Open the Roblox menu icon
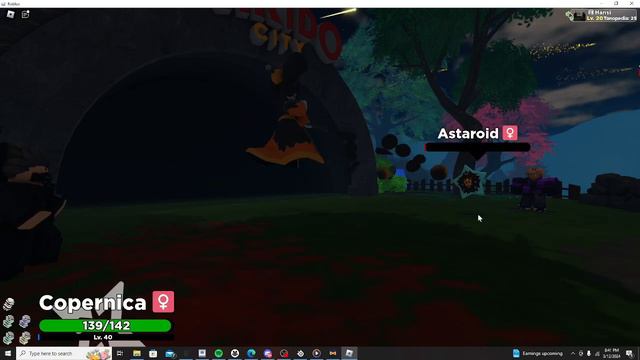 pos(11,14)
